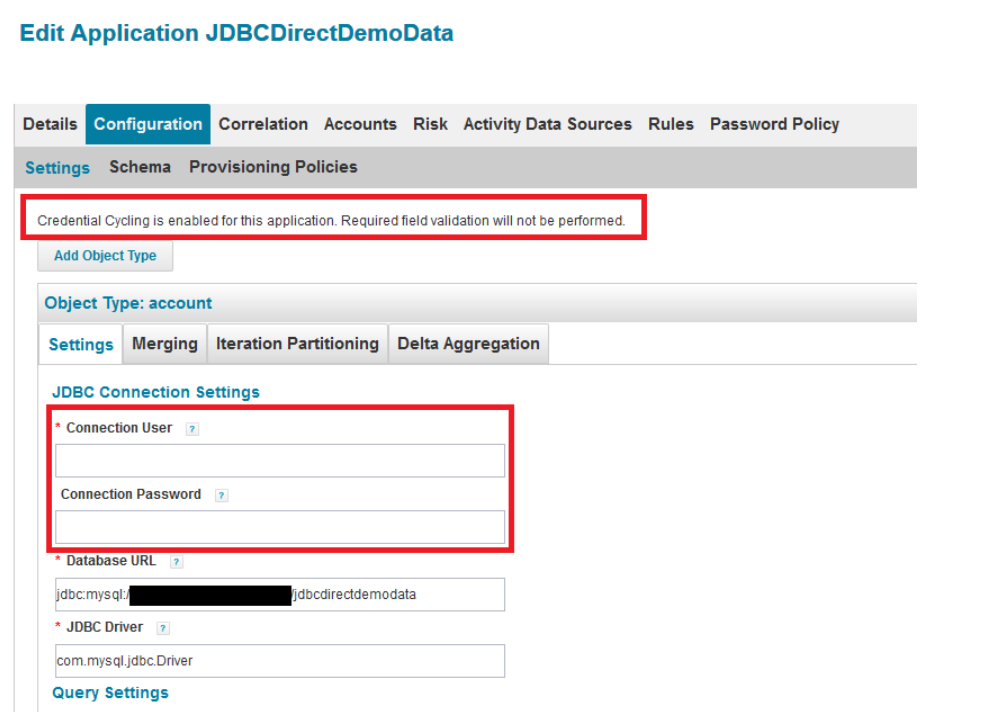992x712 pixels.
Task: Switch to the Merging tab
Action: click(x=165, y=344)
